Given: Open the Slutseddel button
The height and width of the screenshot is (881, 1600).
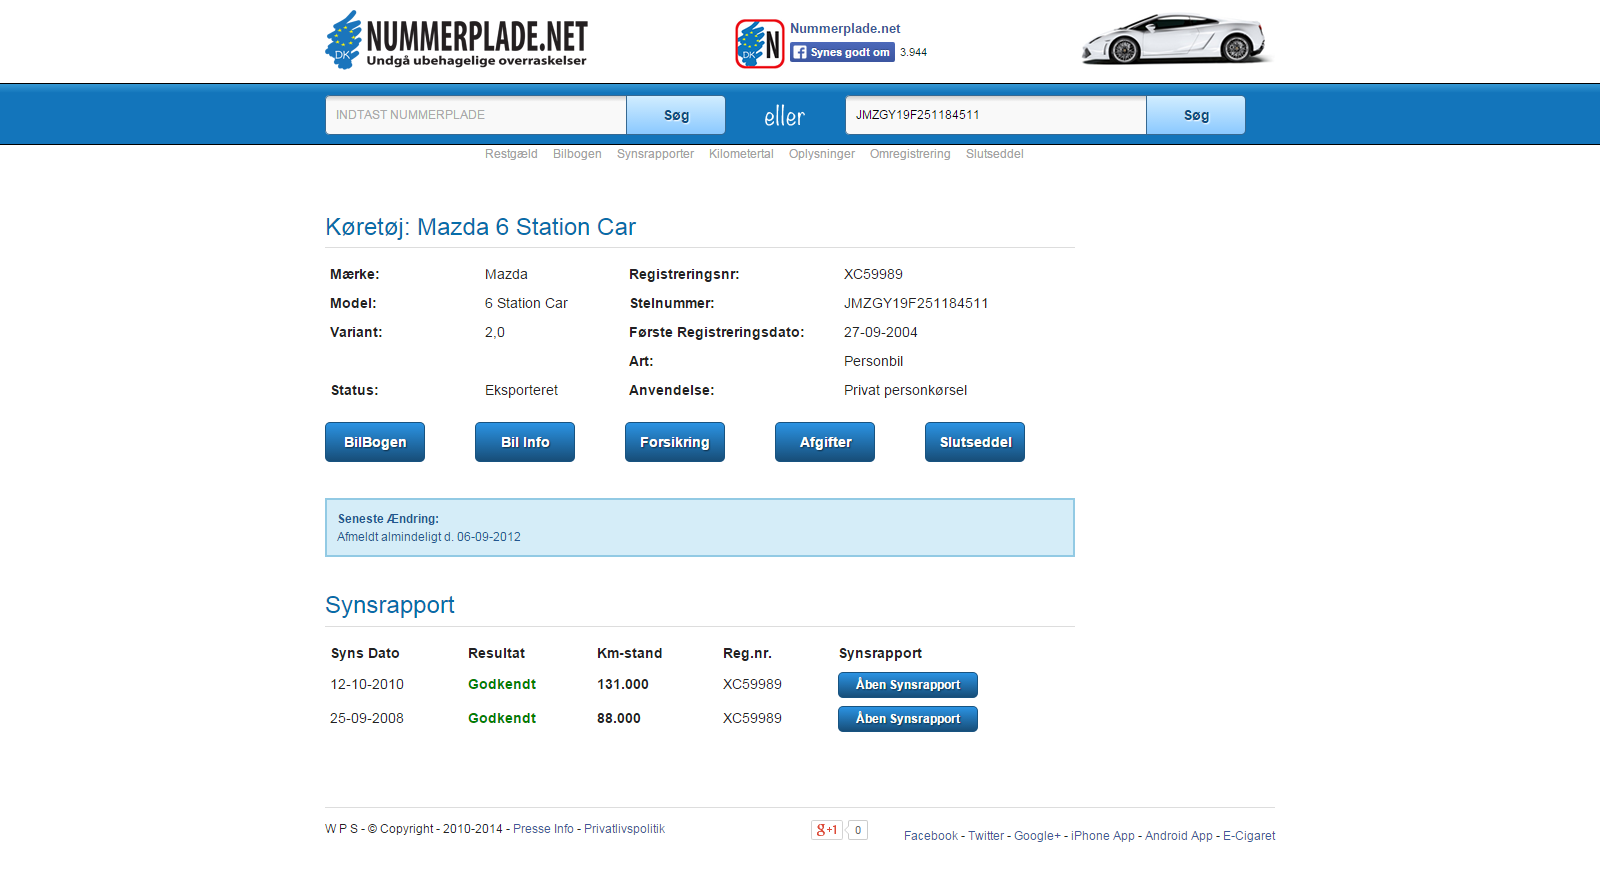Looking at the screenshot, I should 975,442.
